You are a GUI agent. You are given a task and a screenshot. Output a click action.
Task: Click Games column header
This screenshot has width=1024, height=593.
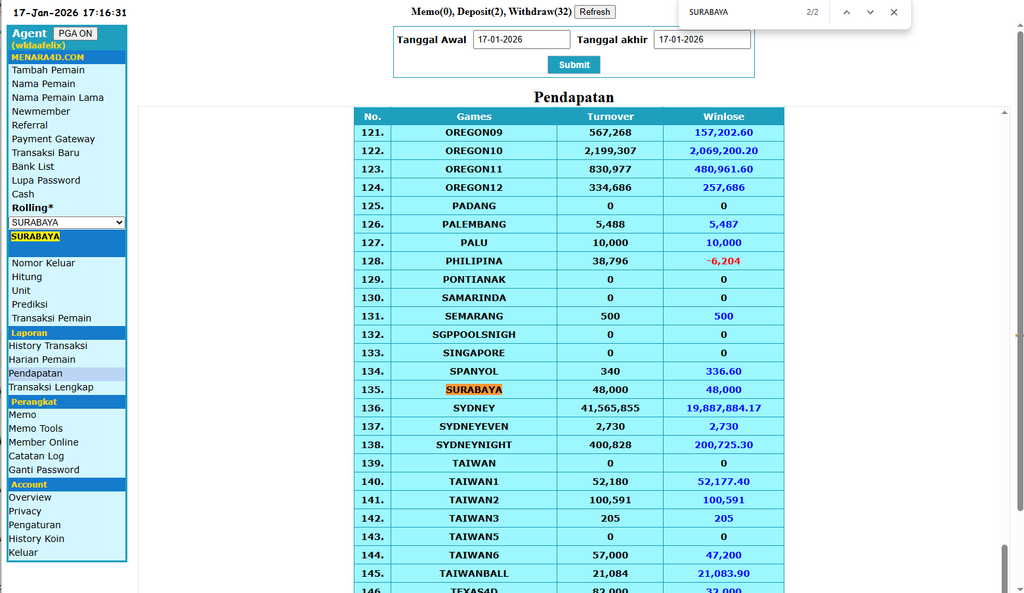pyautogui.click(x=474, y=116)
